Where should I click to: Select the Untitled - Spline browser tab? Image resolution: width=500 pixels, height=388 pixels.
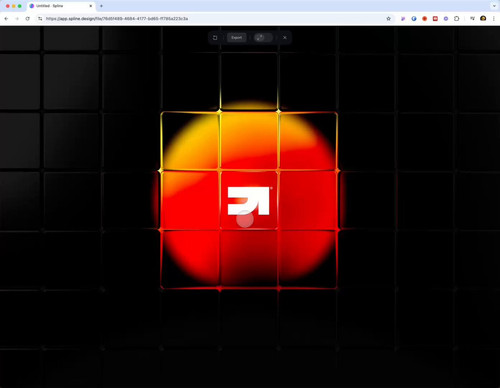[60, 6]
